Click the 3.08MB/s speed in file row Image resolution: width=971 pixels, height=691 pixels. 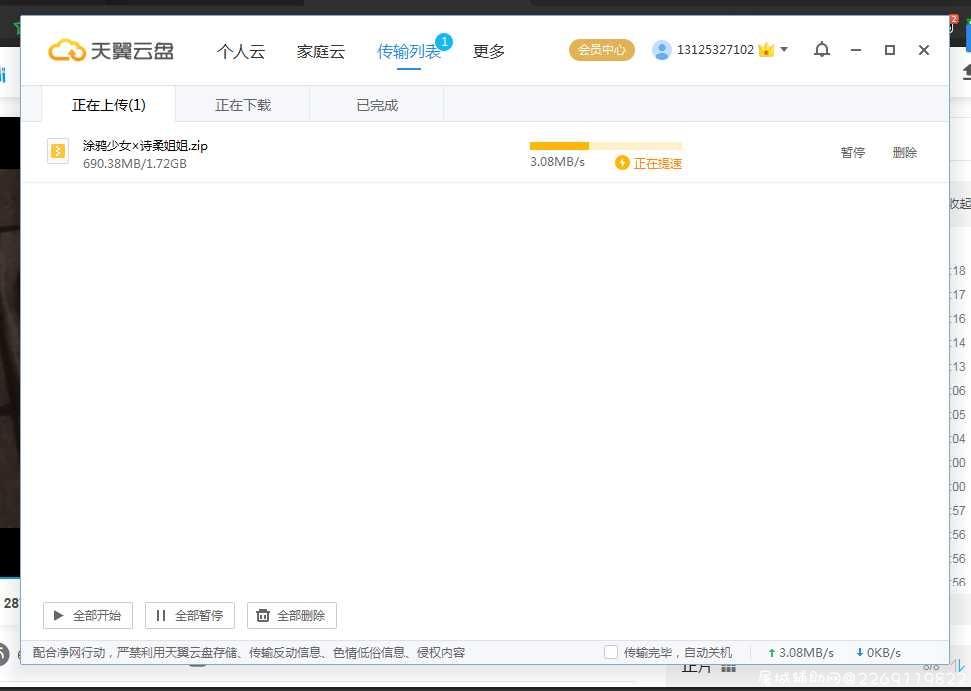(x=557, y=162)
